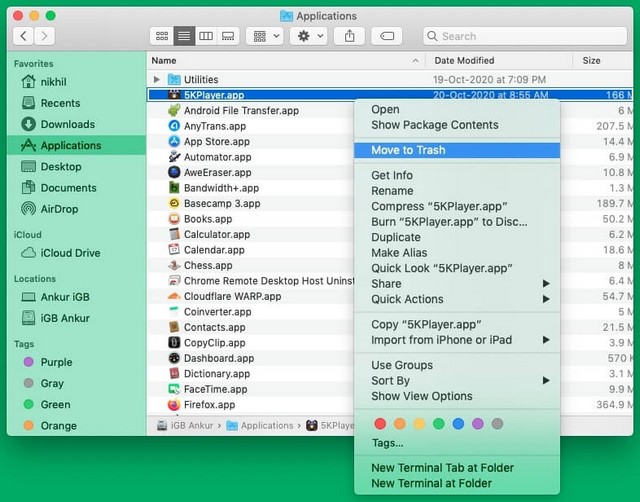This screenshot has width=640, height=502.
Task: Click the Share toolbar icon
Action: 350,36
